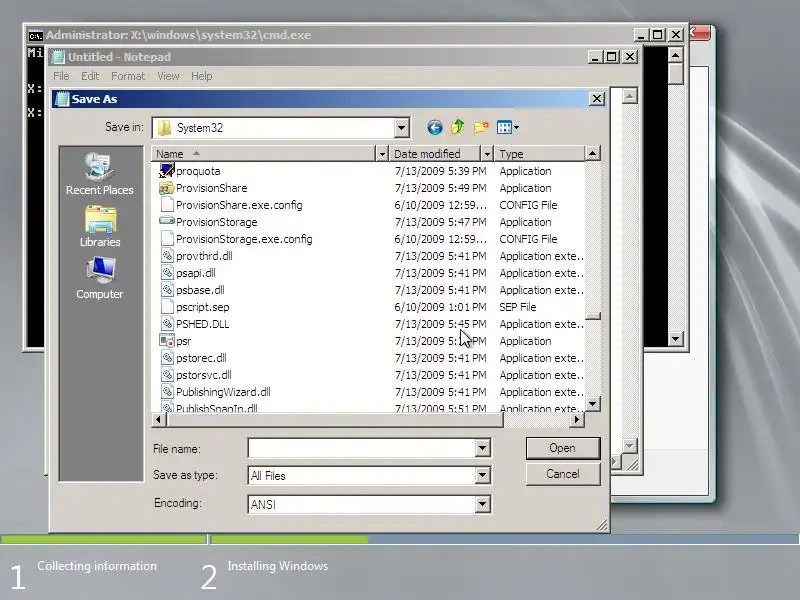Select provthrd.dll file icon

[167, 256]
